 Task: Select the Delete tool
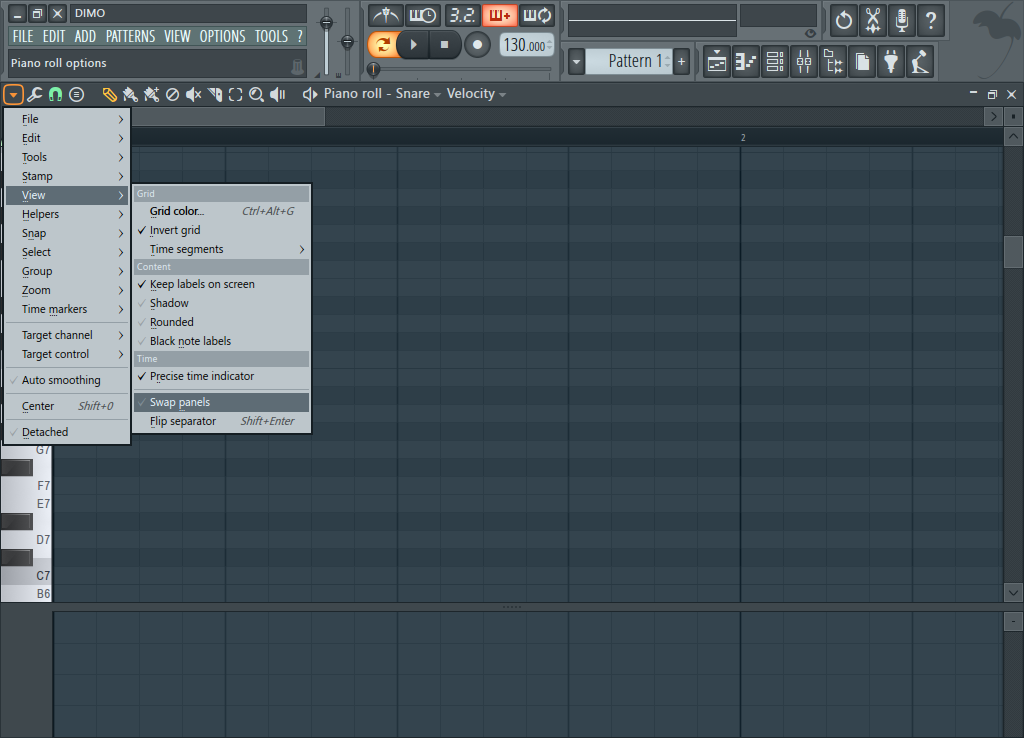click(x=172, y=95)
